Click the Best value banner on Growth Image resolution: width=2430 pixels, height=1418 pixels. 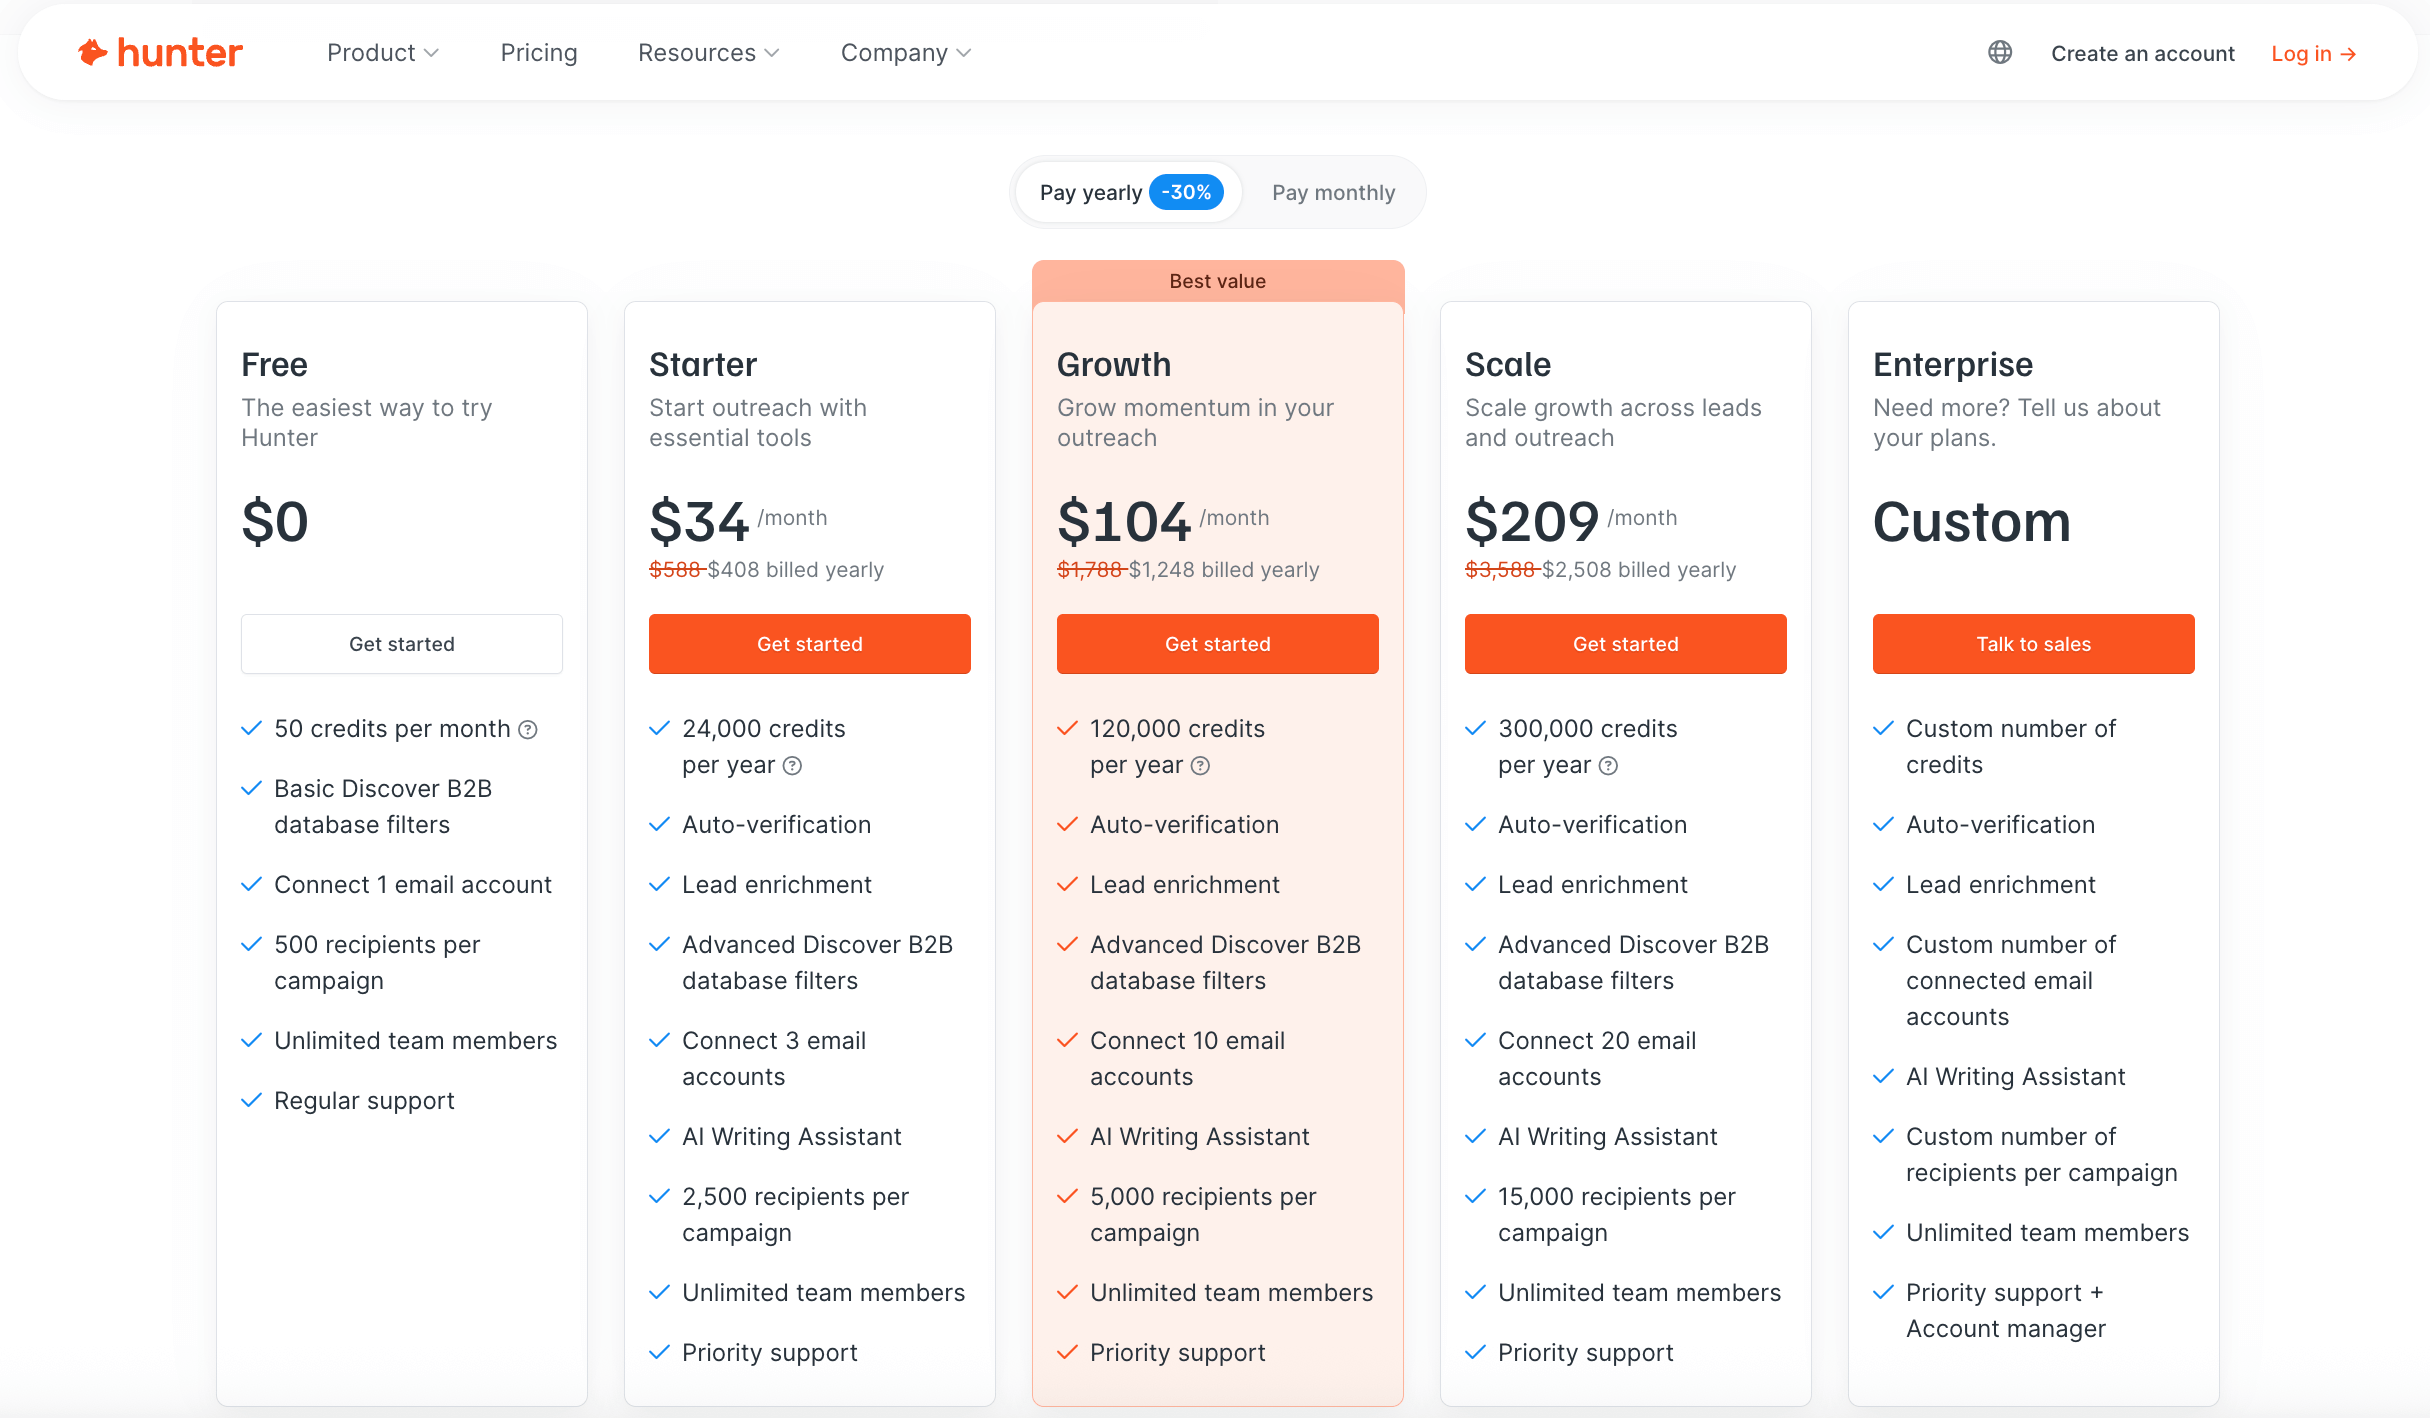coord(1217,281)
